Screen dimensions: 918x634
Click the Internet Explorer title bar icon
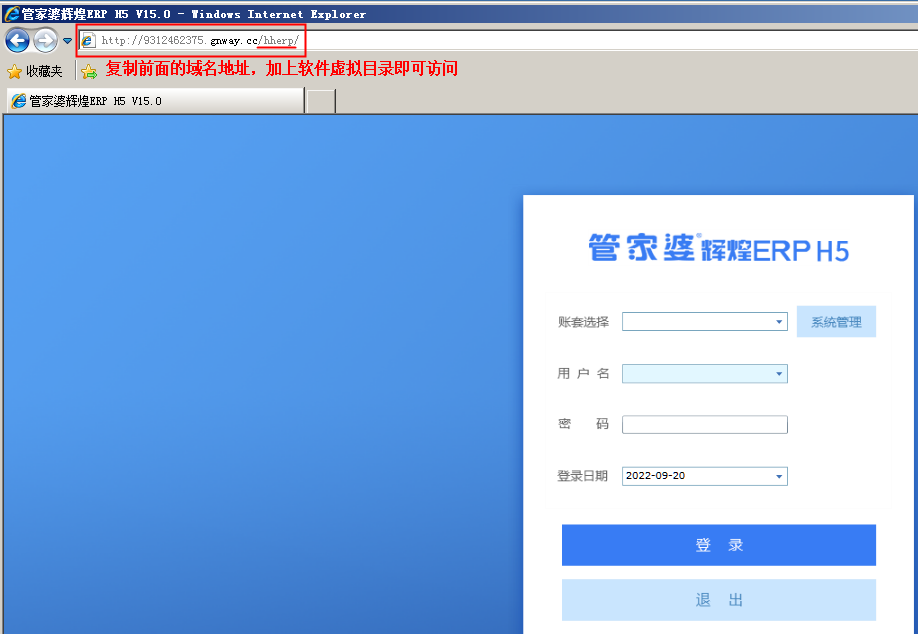pos(11,13)
